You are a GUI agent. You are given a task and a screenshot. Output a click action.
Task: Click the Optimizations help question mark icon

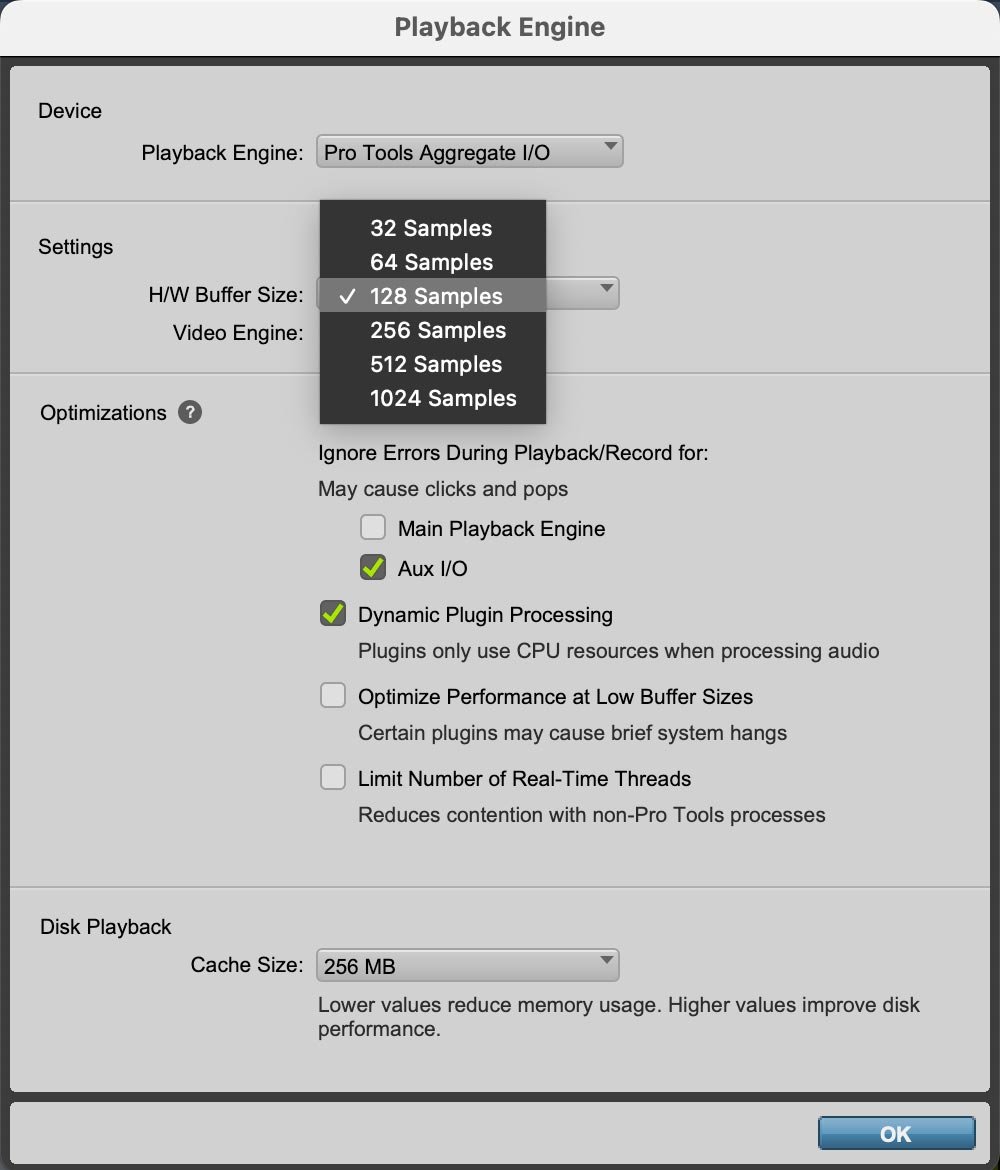(190, 412)
